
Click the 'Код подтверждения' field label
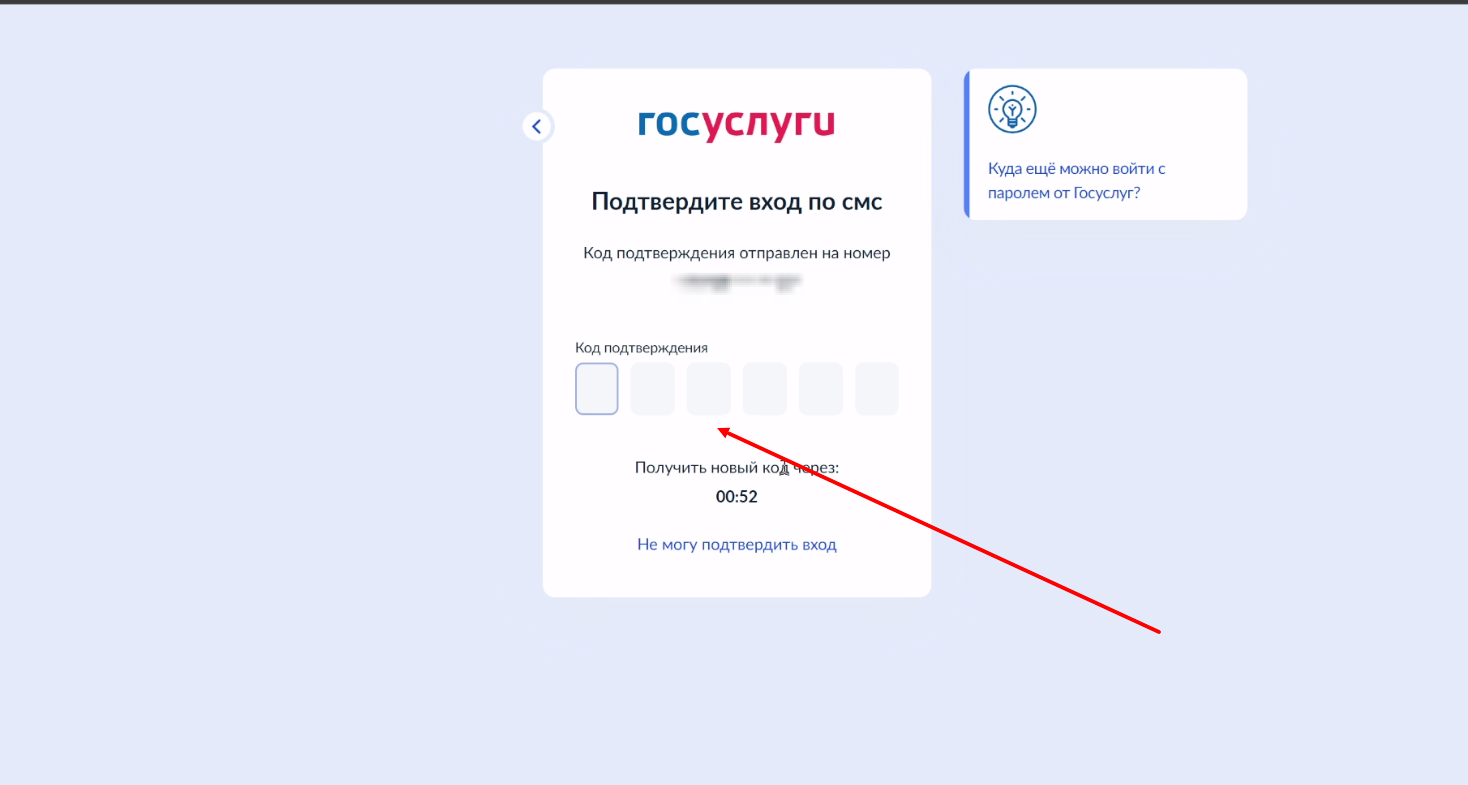click(x=641, y=348)
